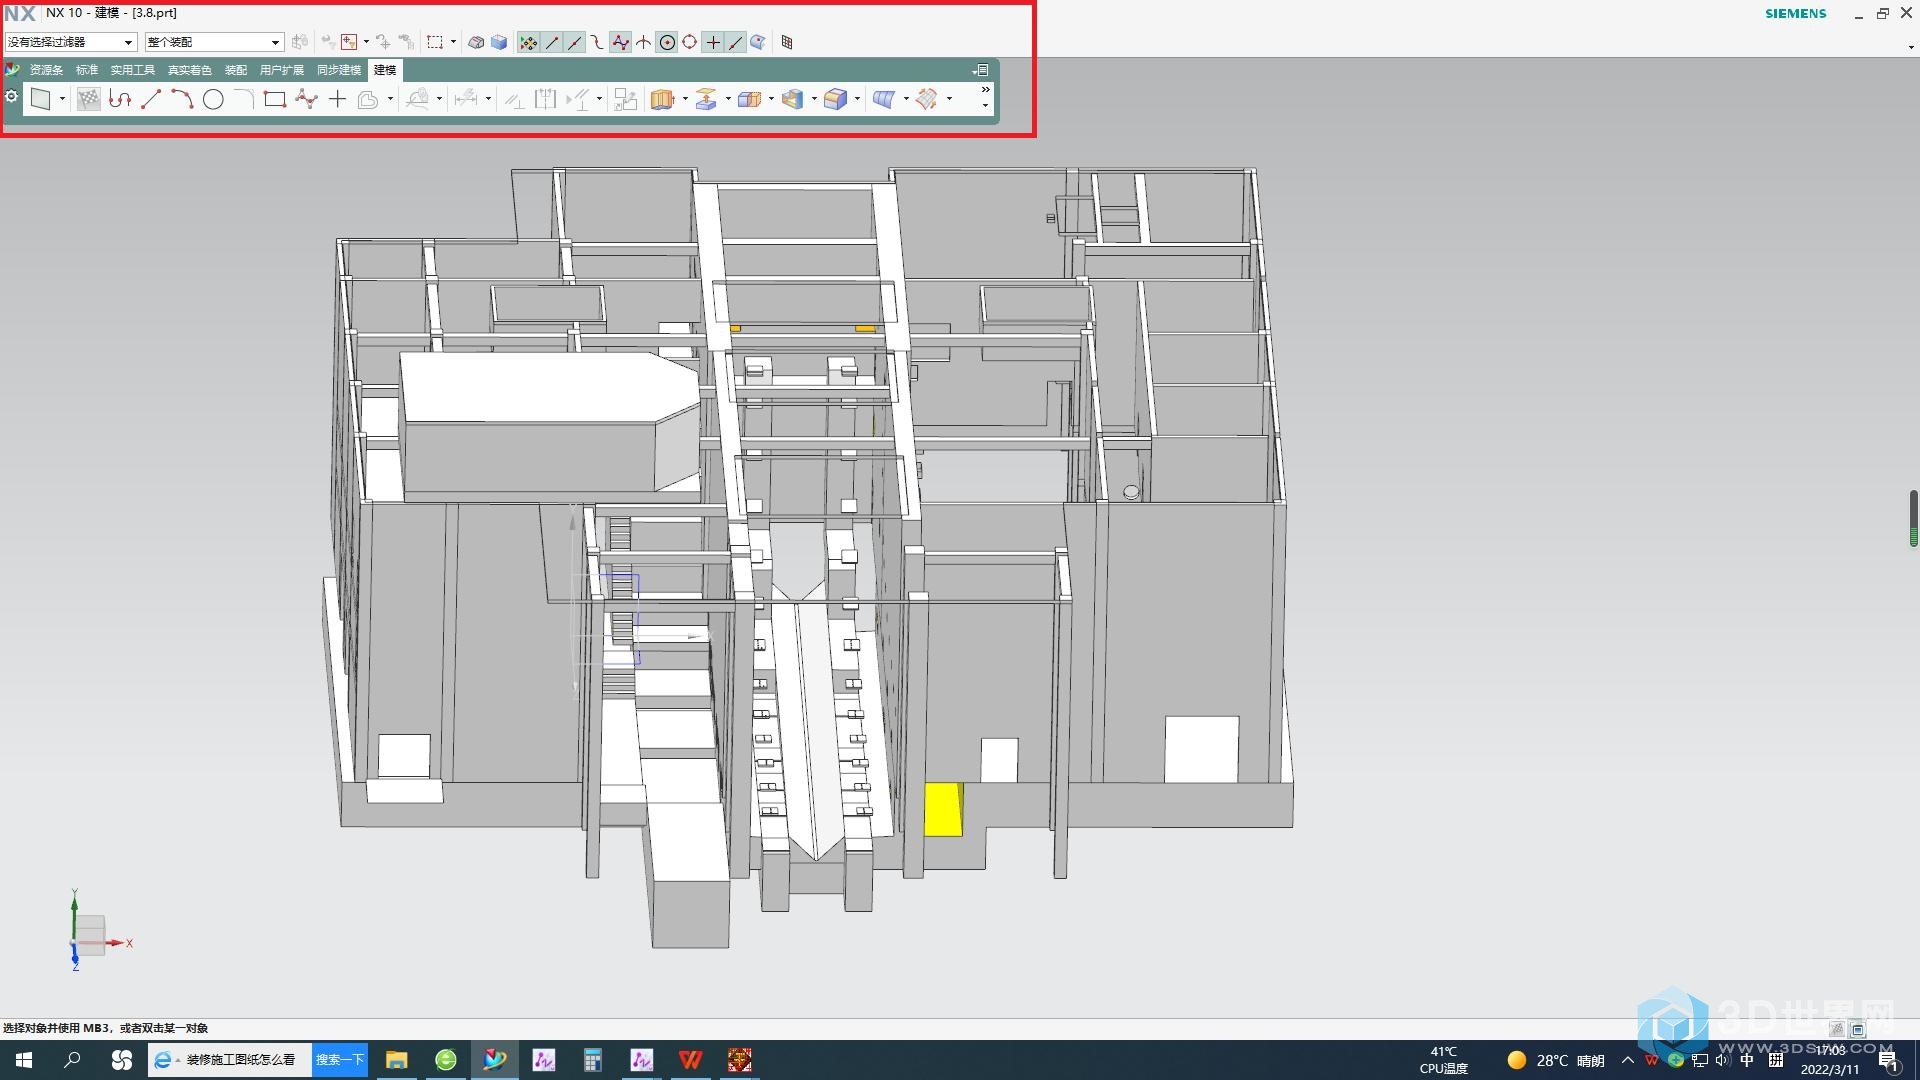Toggle Midpoint snap option
The width and height of the screenshot is (1920, 1080).
coord(574,42)
